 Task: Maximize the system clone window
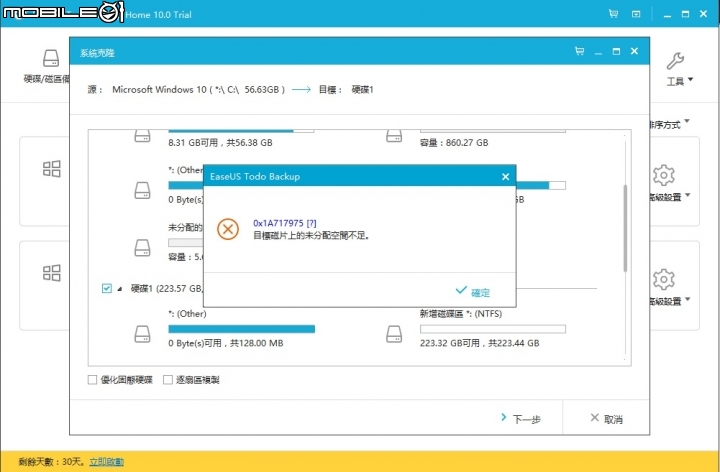(616, 51)
